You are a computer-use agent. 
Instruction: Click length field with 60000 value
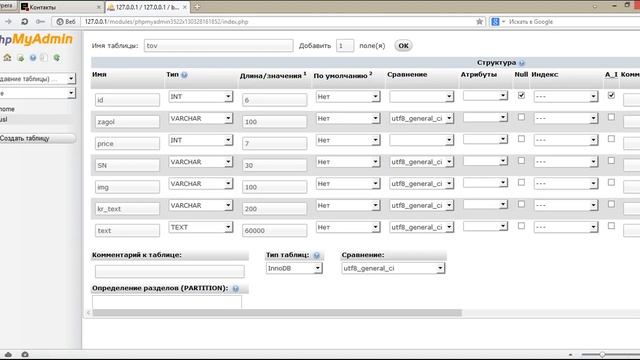pos(274,231)
